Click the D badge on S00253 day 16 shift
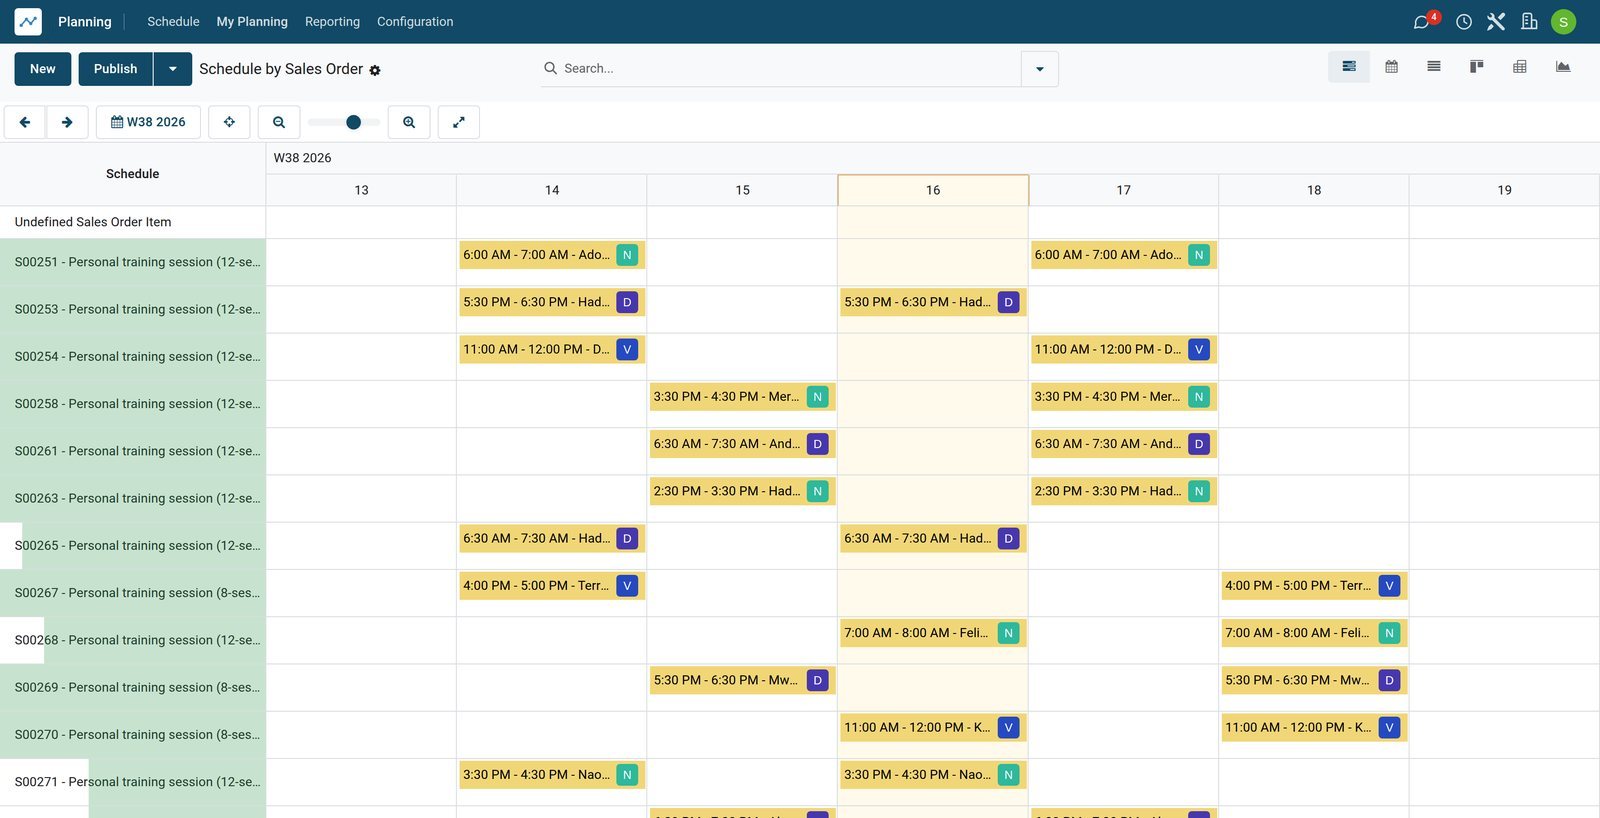Viewport: 1600px width, 818px height. coord(1009,302)
